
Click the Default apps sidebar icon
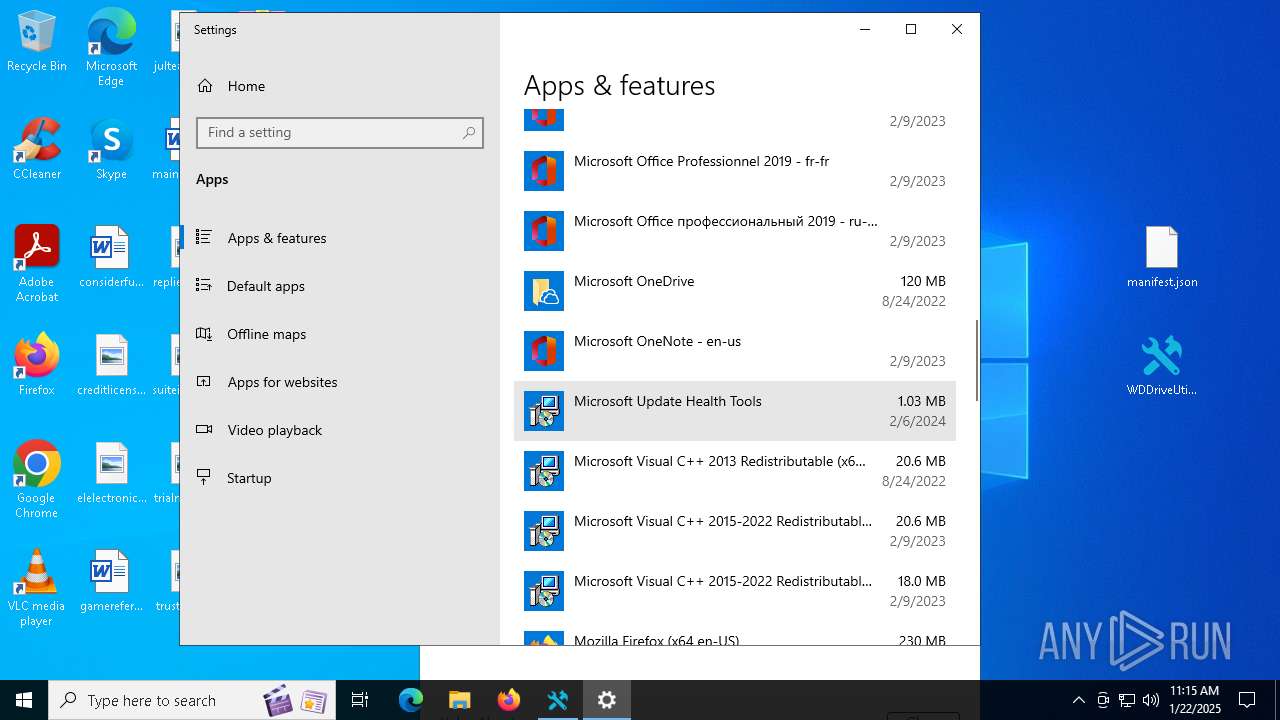(x=204, y=285)
